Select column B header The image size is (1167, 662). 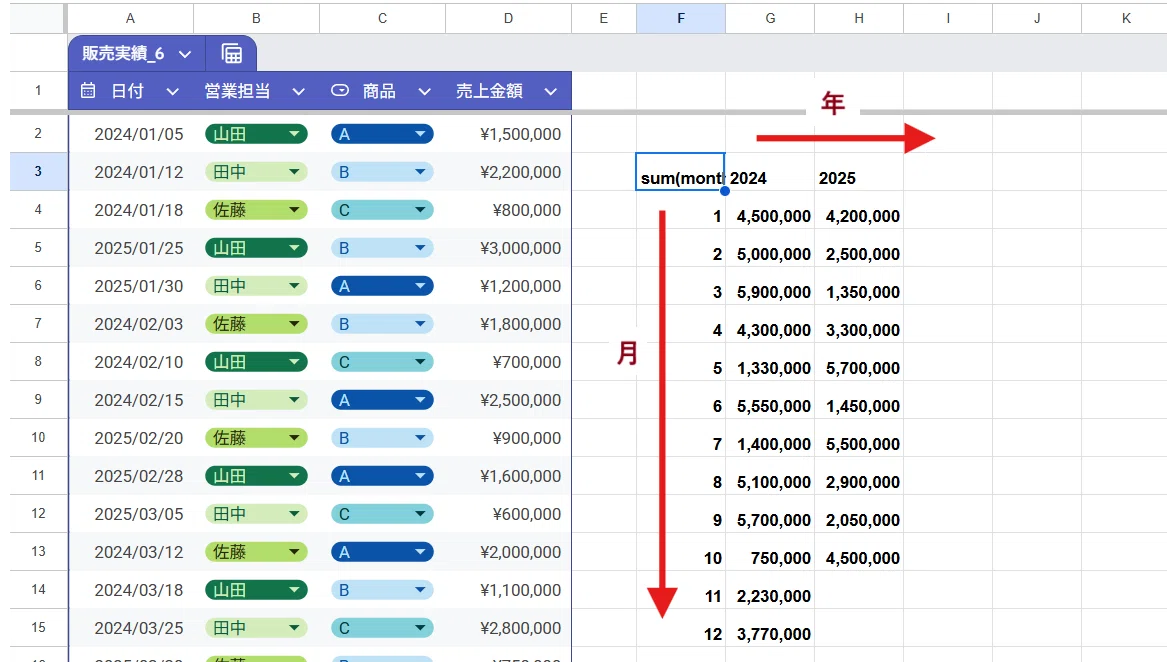256,18
